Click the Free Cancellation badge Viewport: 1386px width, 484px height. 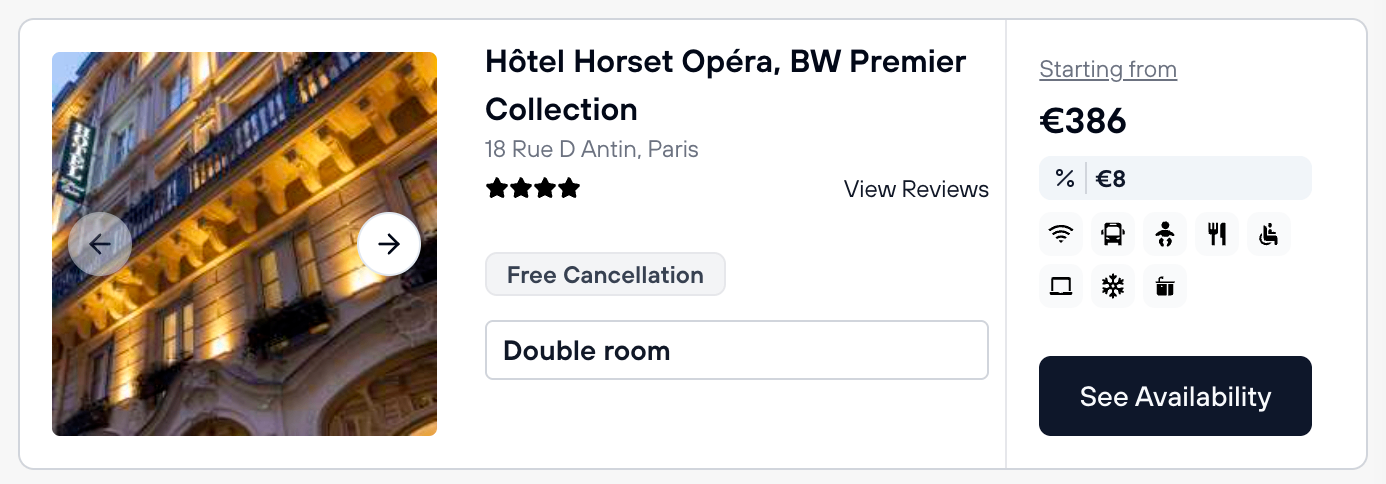605,275
